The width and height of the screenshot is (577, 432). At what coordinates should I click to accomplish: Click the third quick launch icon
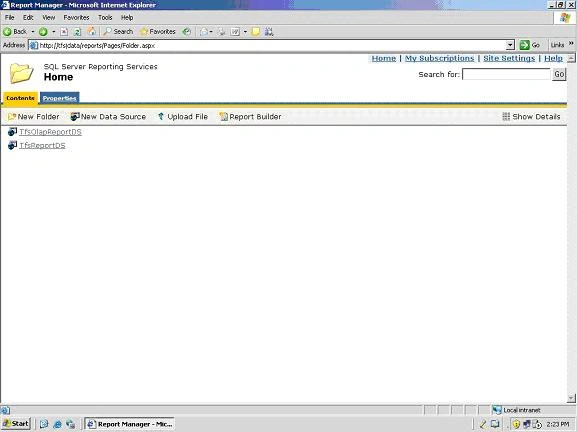click(x=70, y=424)
